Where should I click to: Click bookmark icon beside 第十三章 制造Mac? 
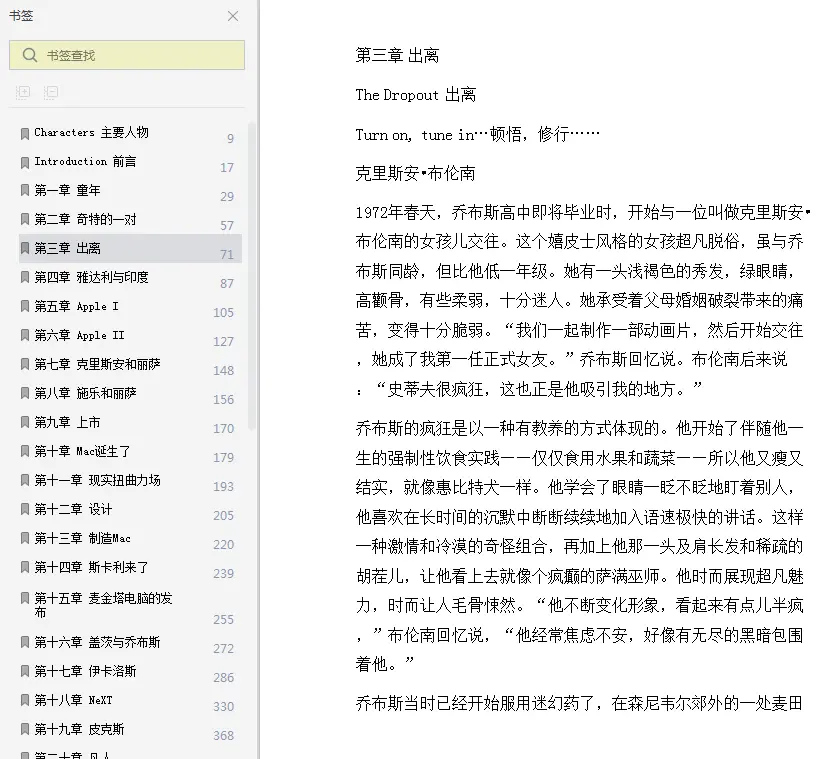25,538
